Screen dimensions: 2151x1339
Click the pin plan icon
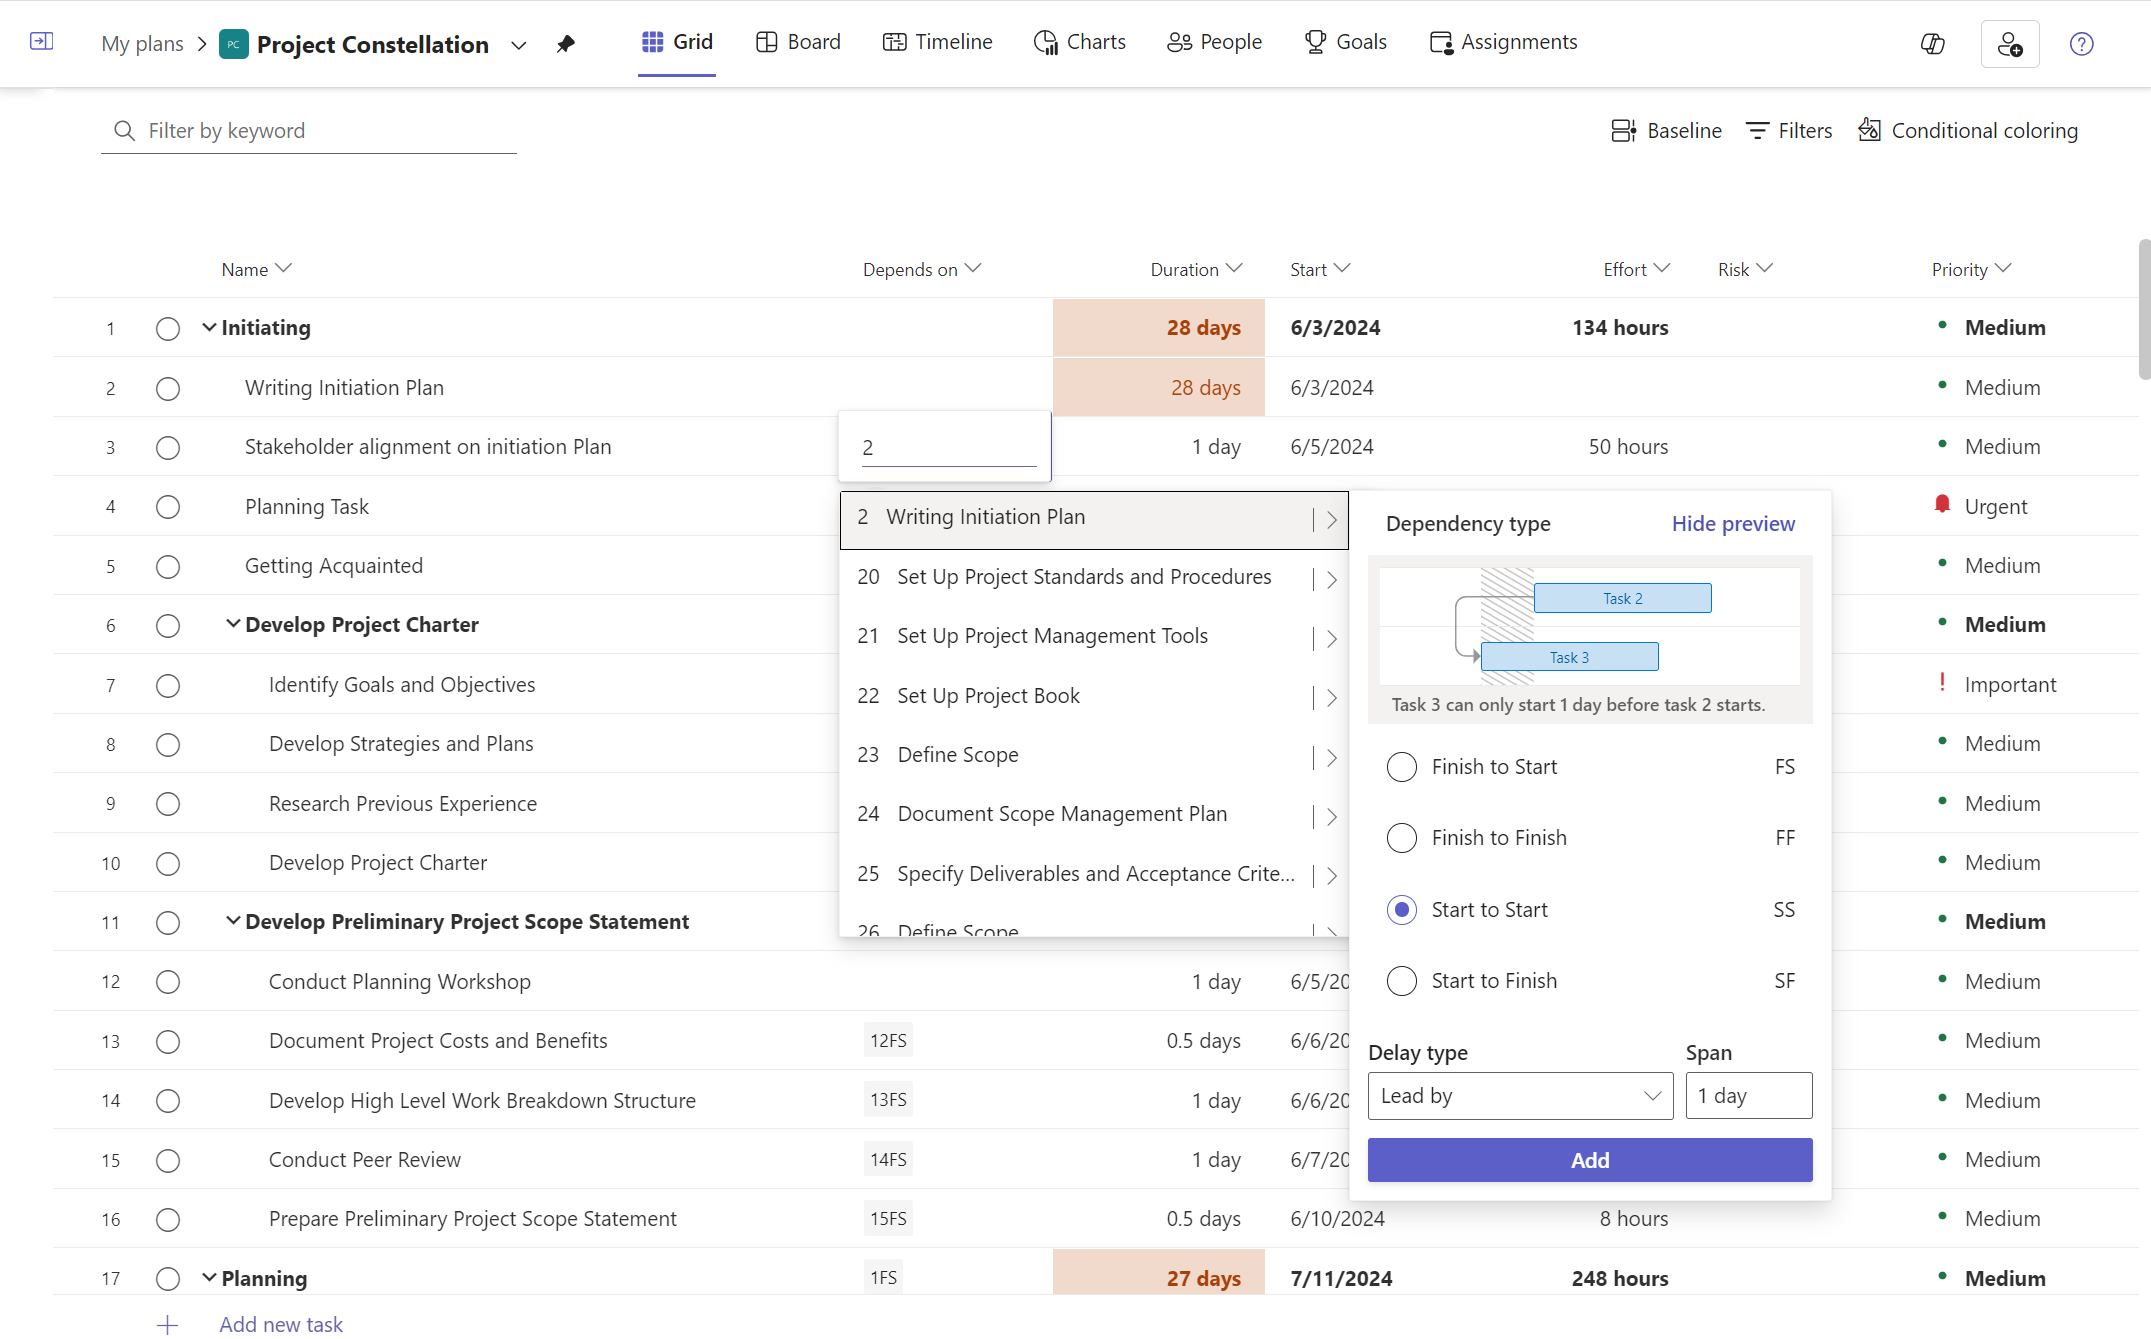[566, 44]
